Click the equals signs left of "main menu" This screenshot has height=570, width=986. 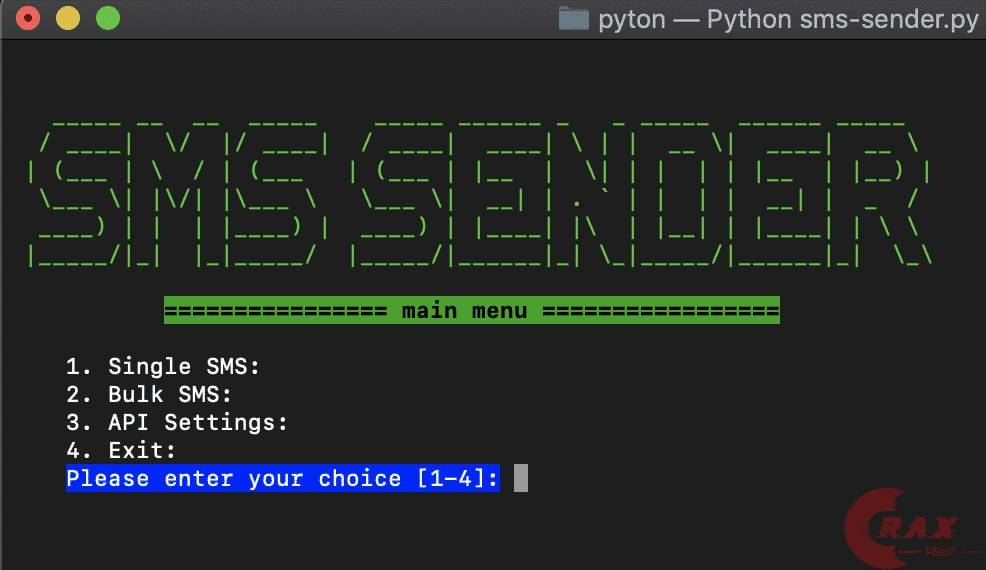click(275, 311)
